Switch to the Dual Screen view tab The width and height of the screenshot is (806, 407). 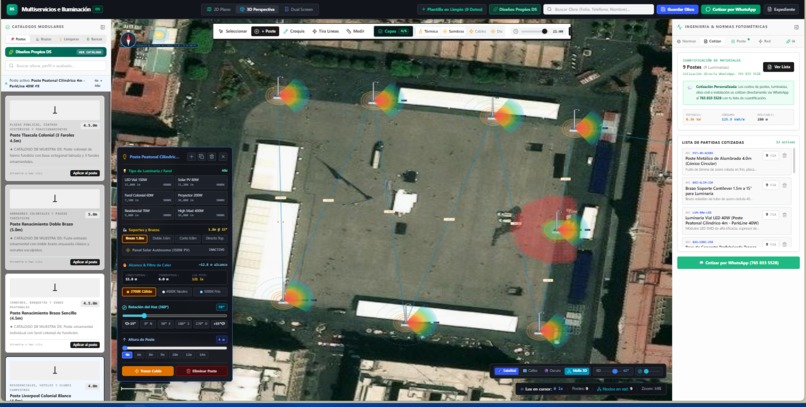pyautogui.click(x=299, y=9)
